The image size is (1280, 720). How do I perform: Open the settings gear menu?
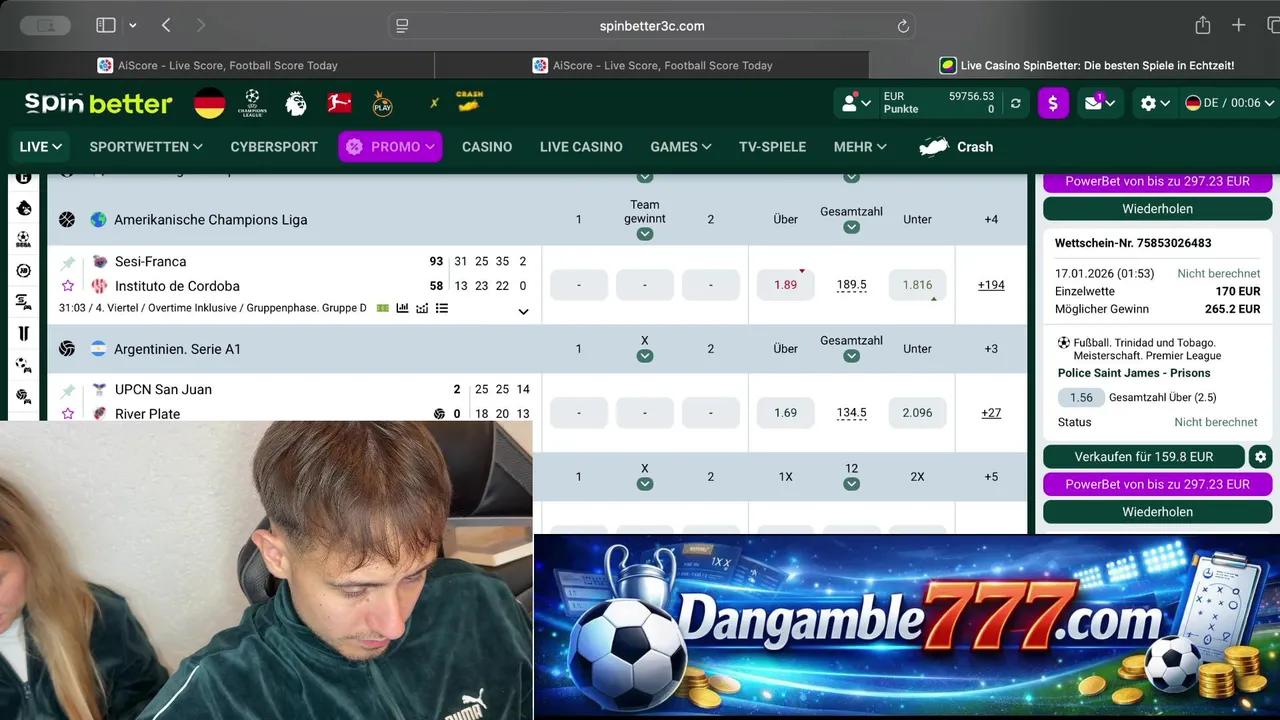(x=1152, y=103)
